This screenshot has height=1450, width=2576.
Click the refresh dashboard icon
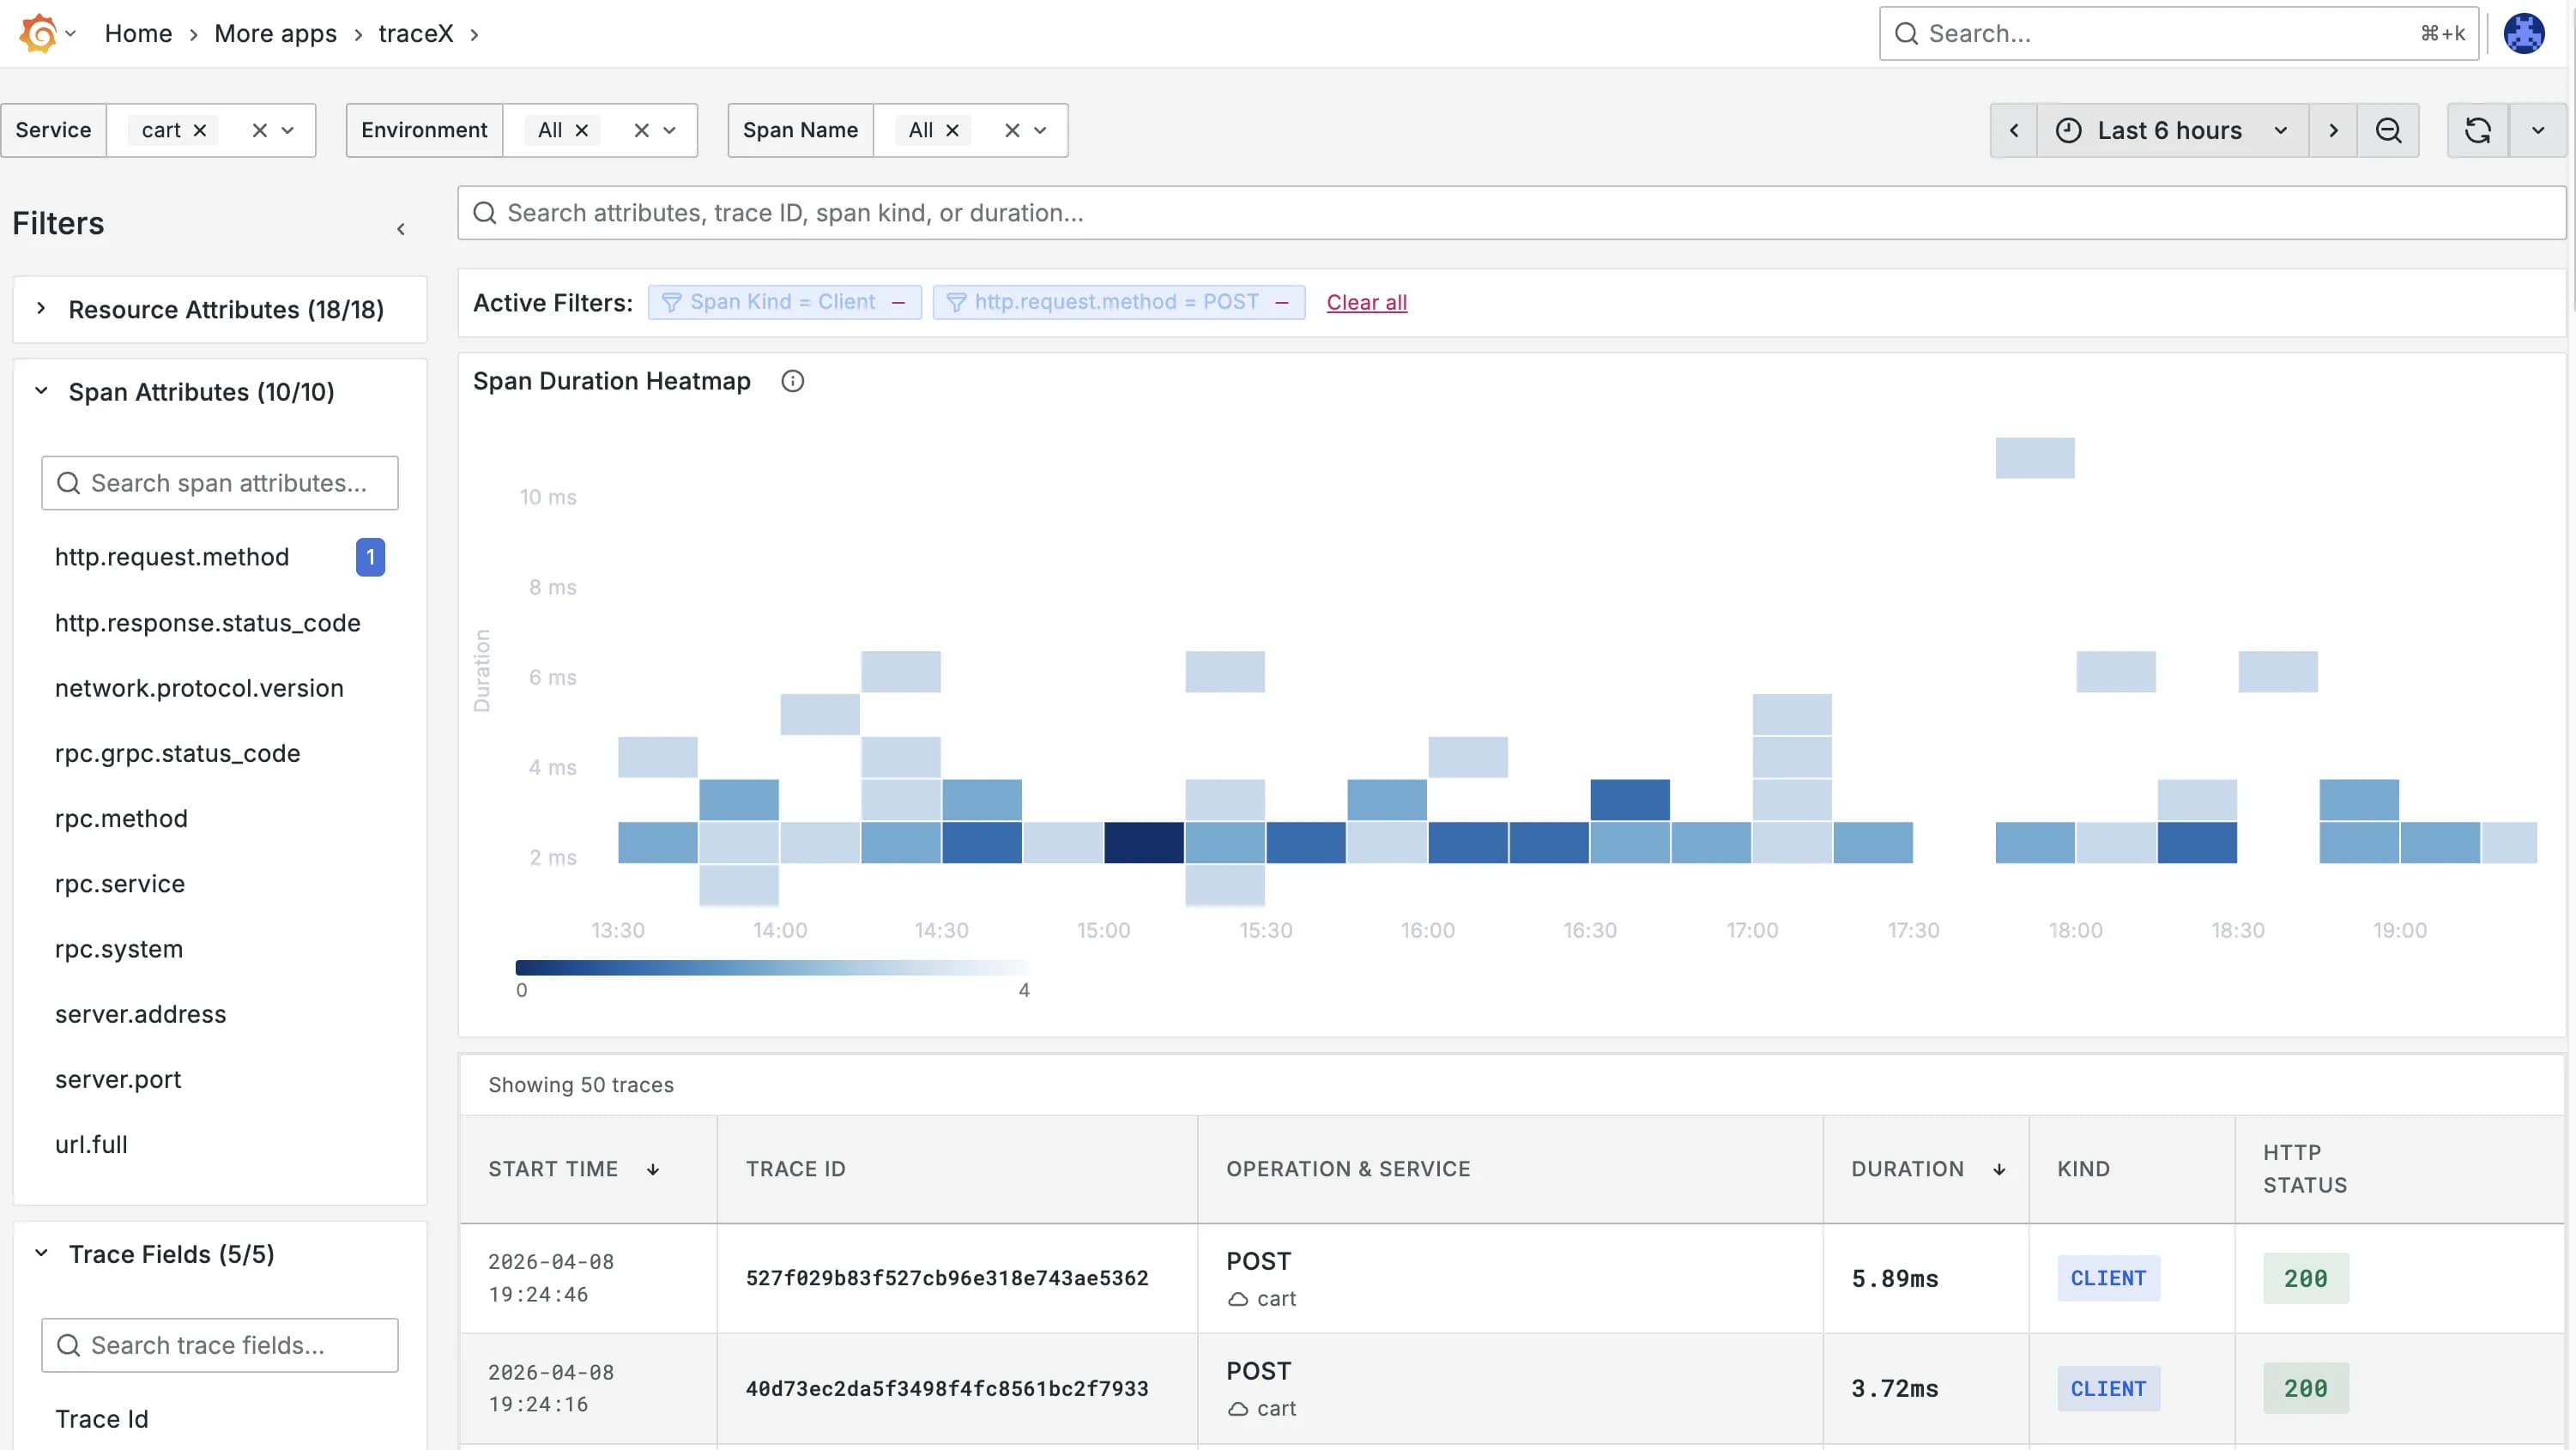point(2477,130)
